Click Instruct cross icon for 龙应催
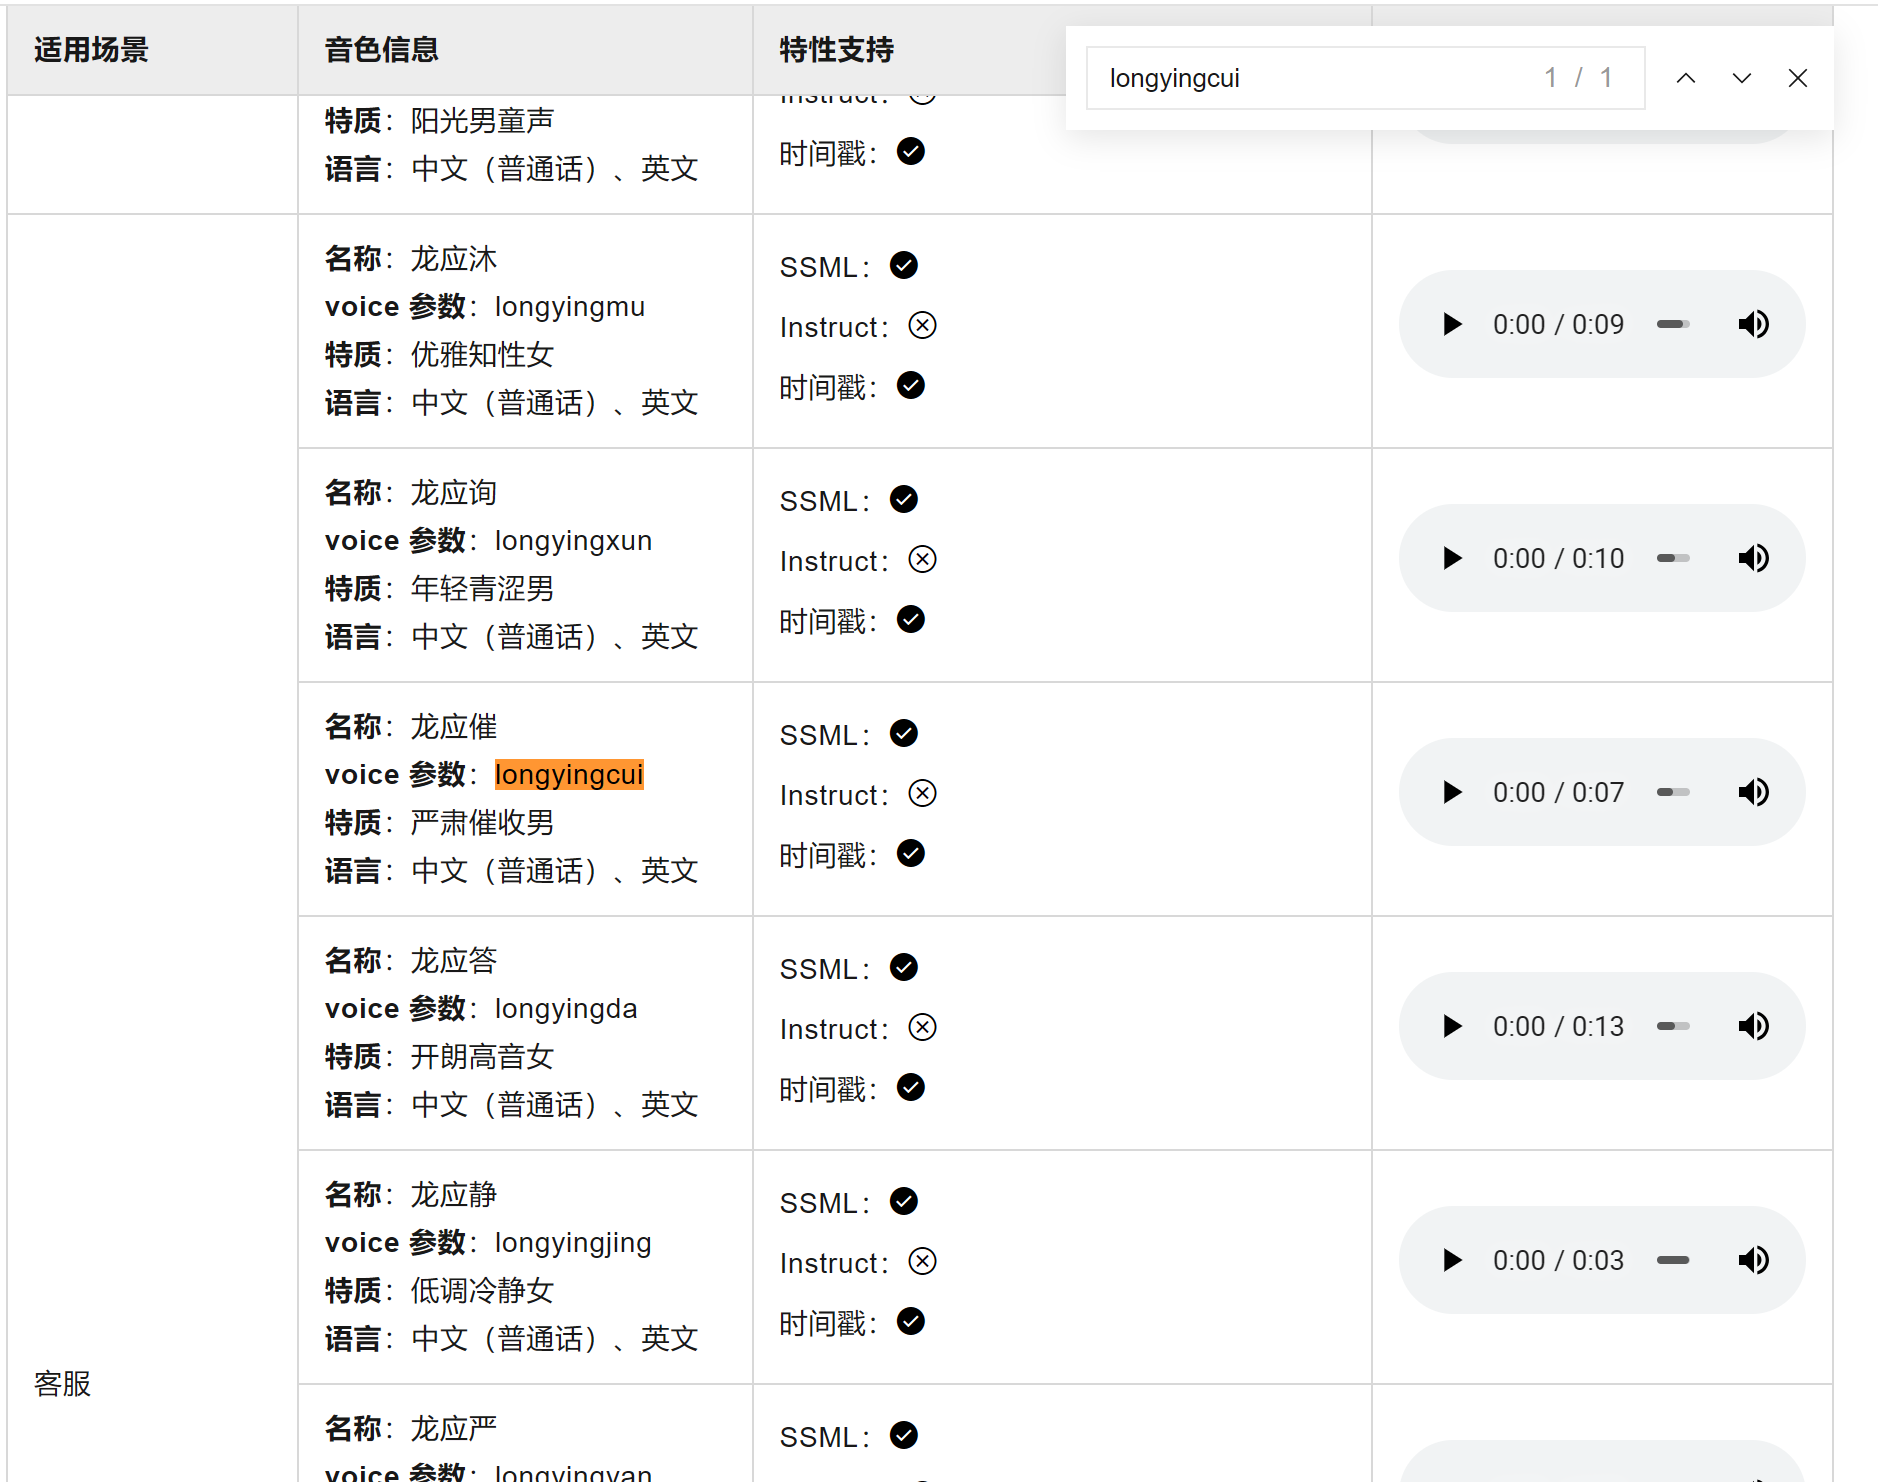 [923, 793]
